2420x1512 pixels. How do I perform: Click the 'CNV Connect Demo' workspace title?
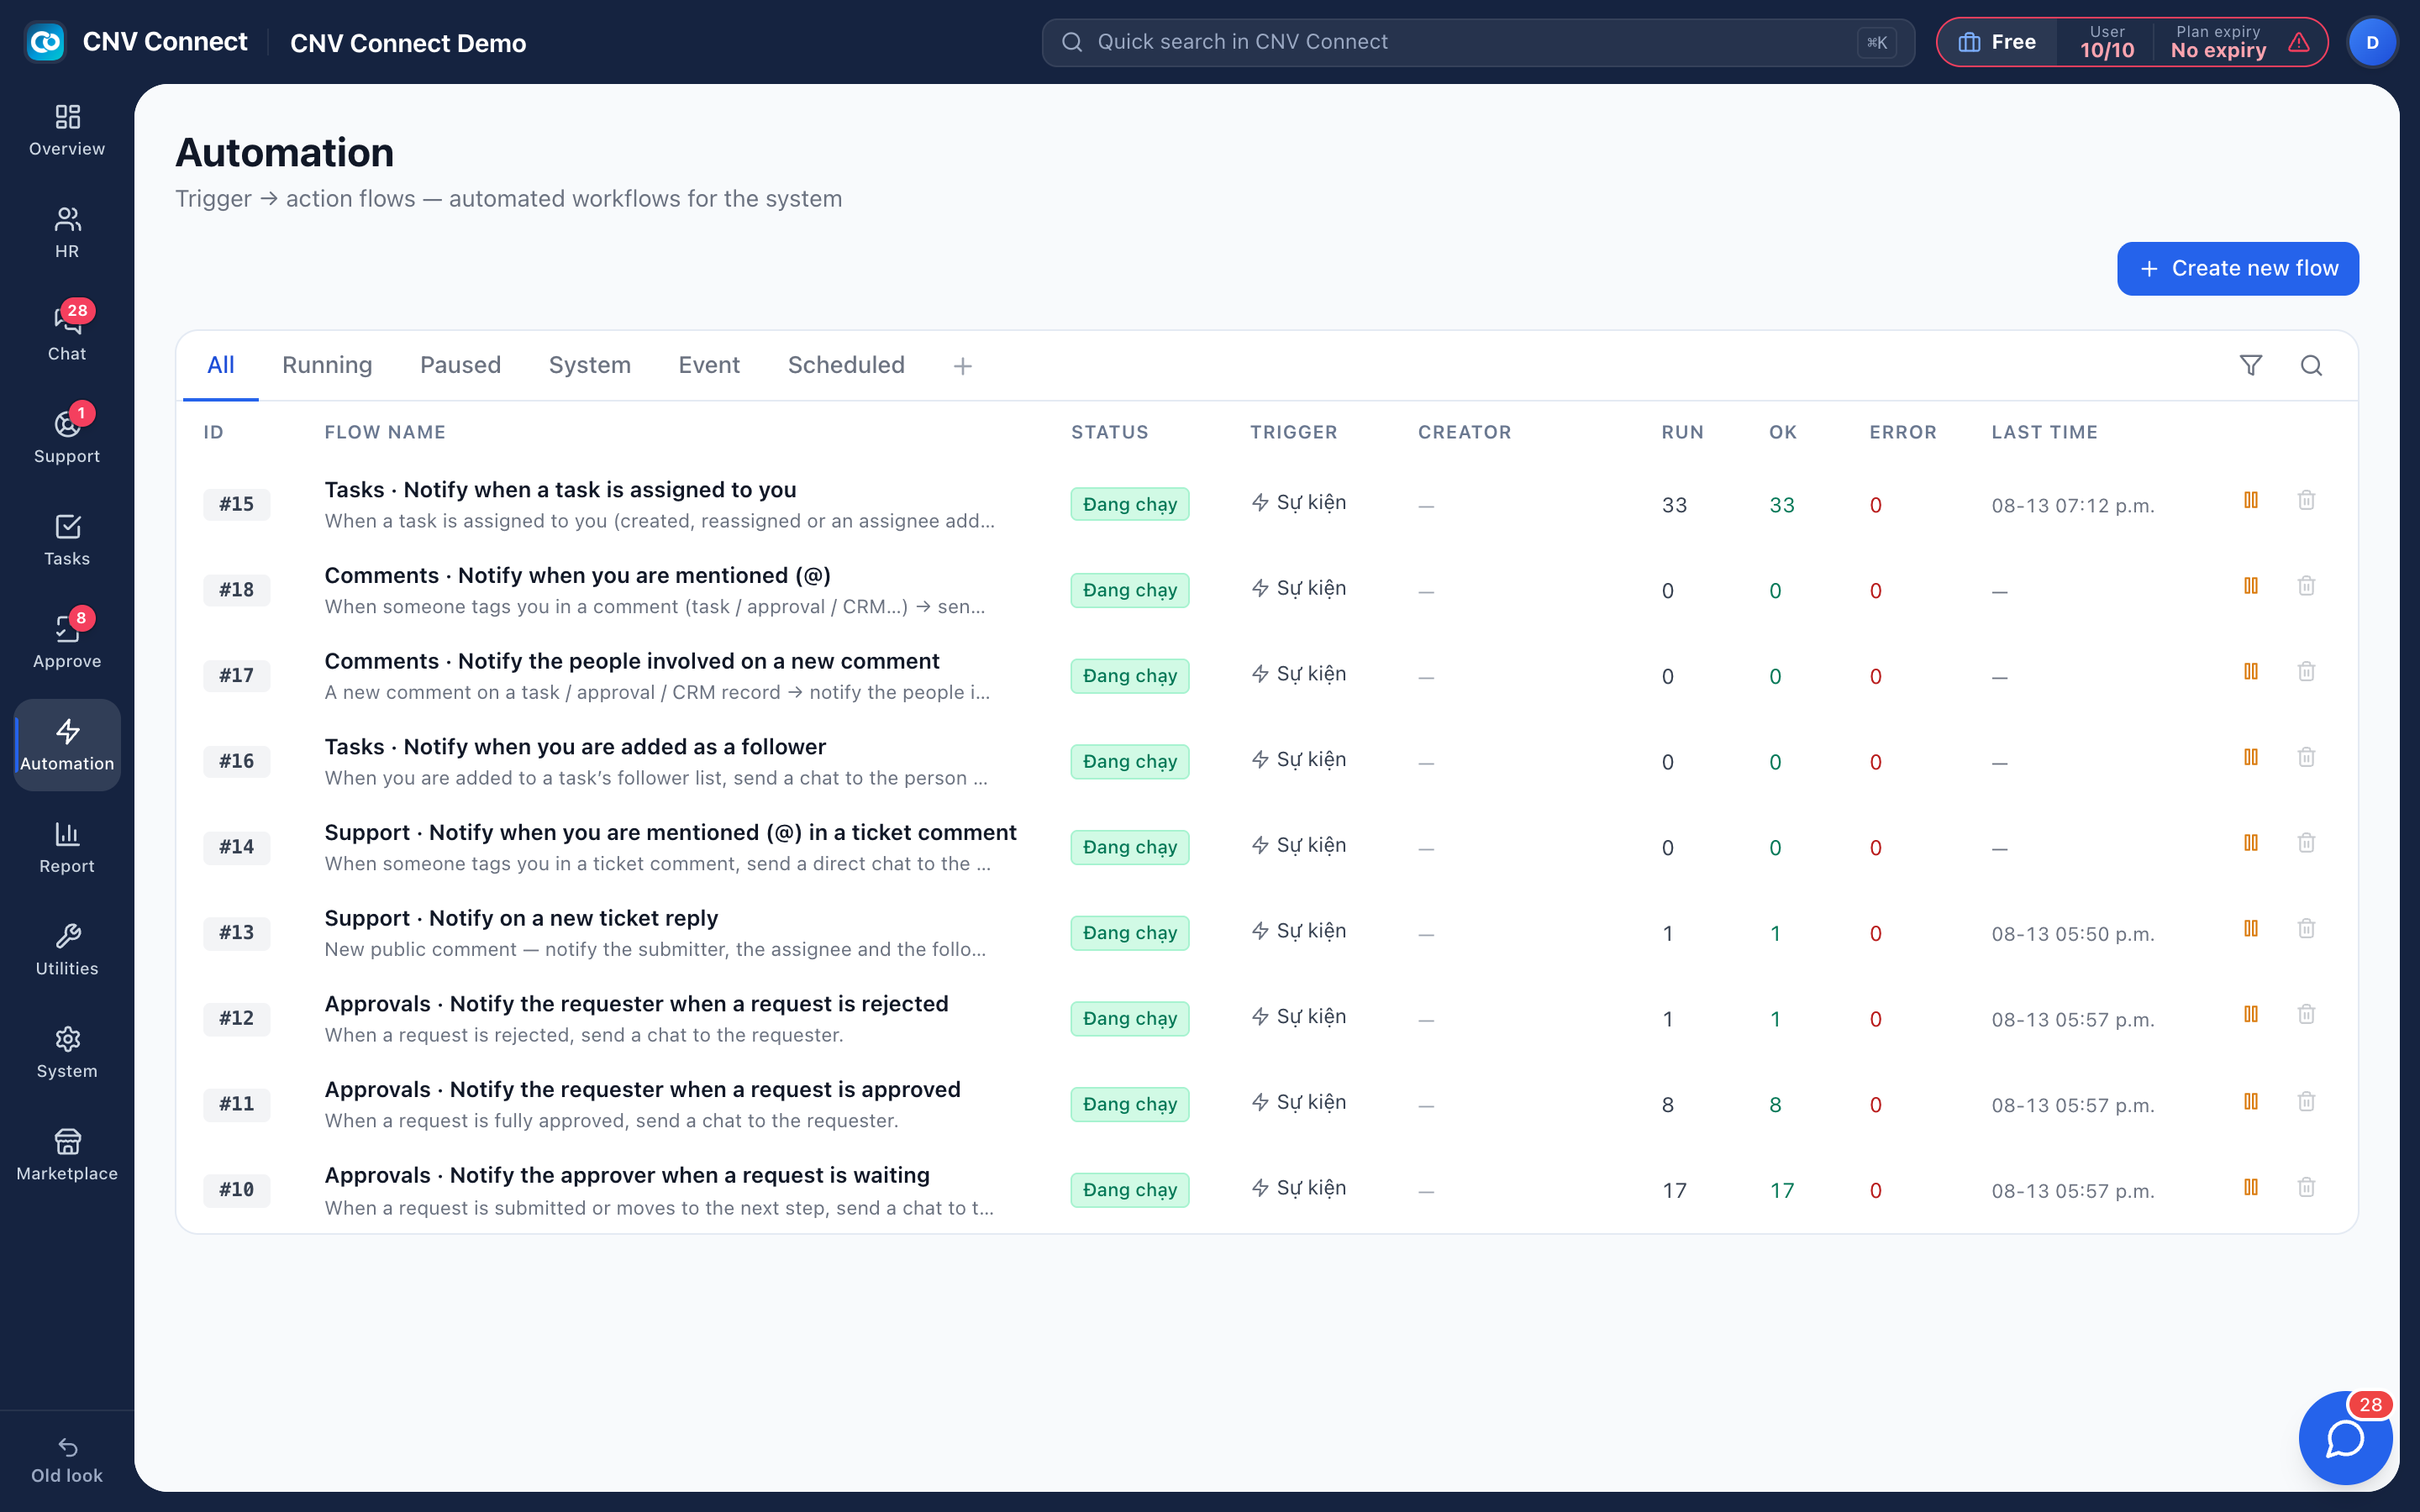coord(408,43)
